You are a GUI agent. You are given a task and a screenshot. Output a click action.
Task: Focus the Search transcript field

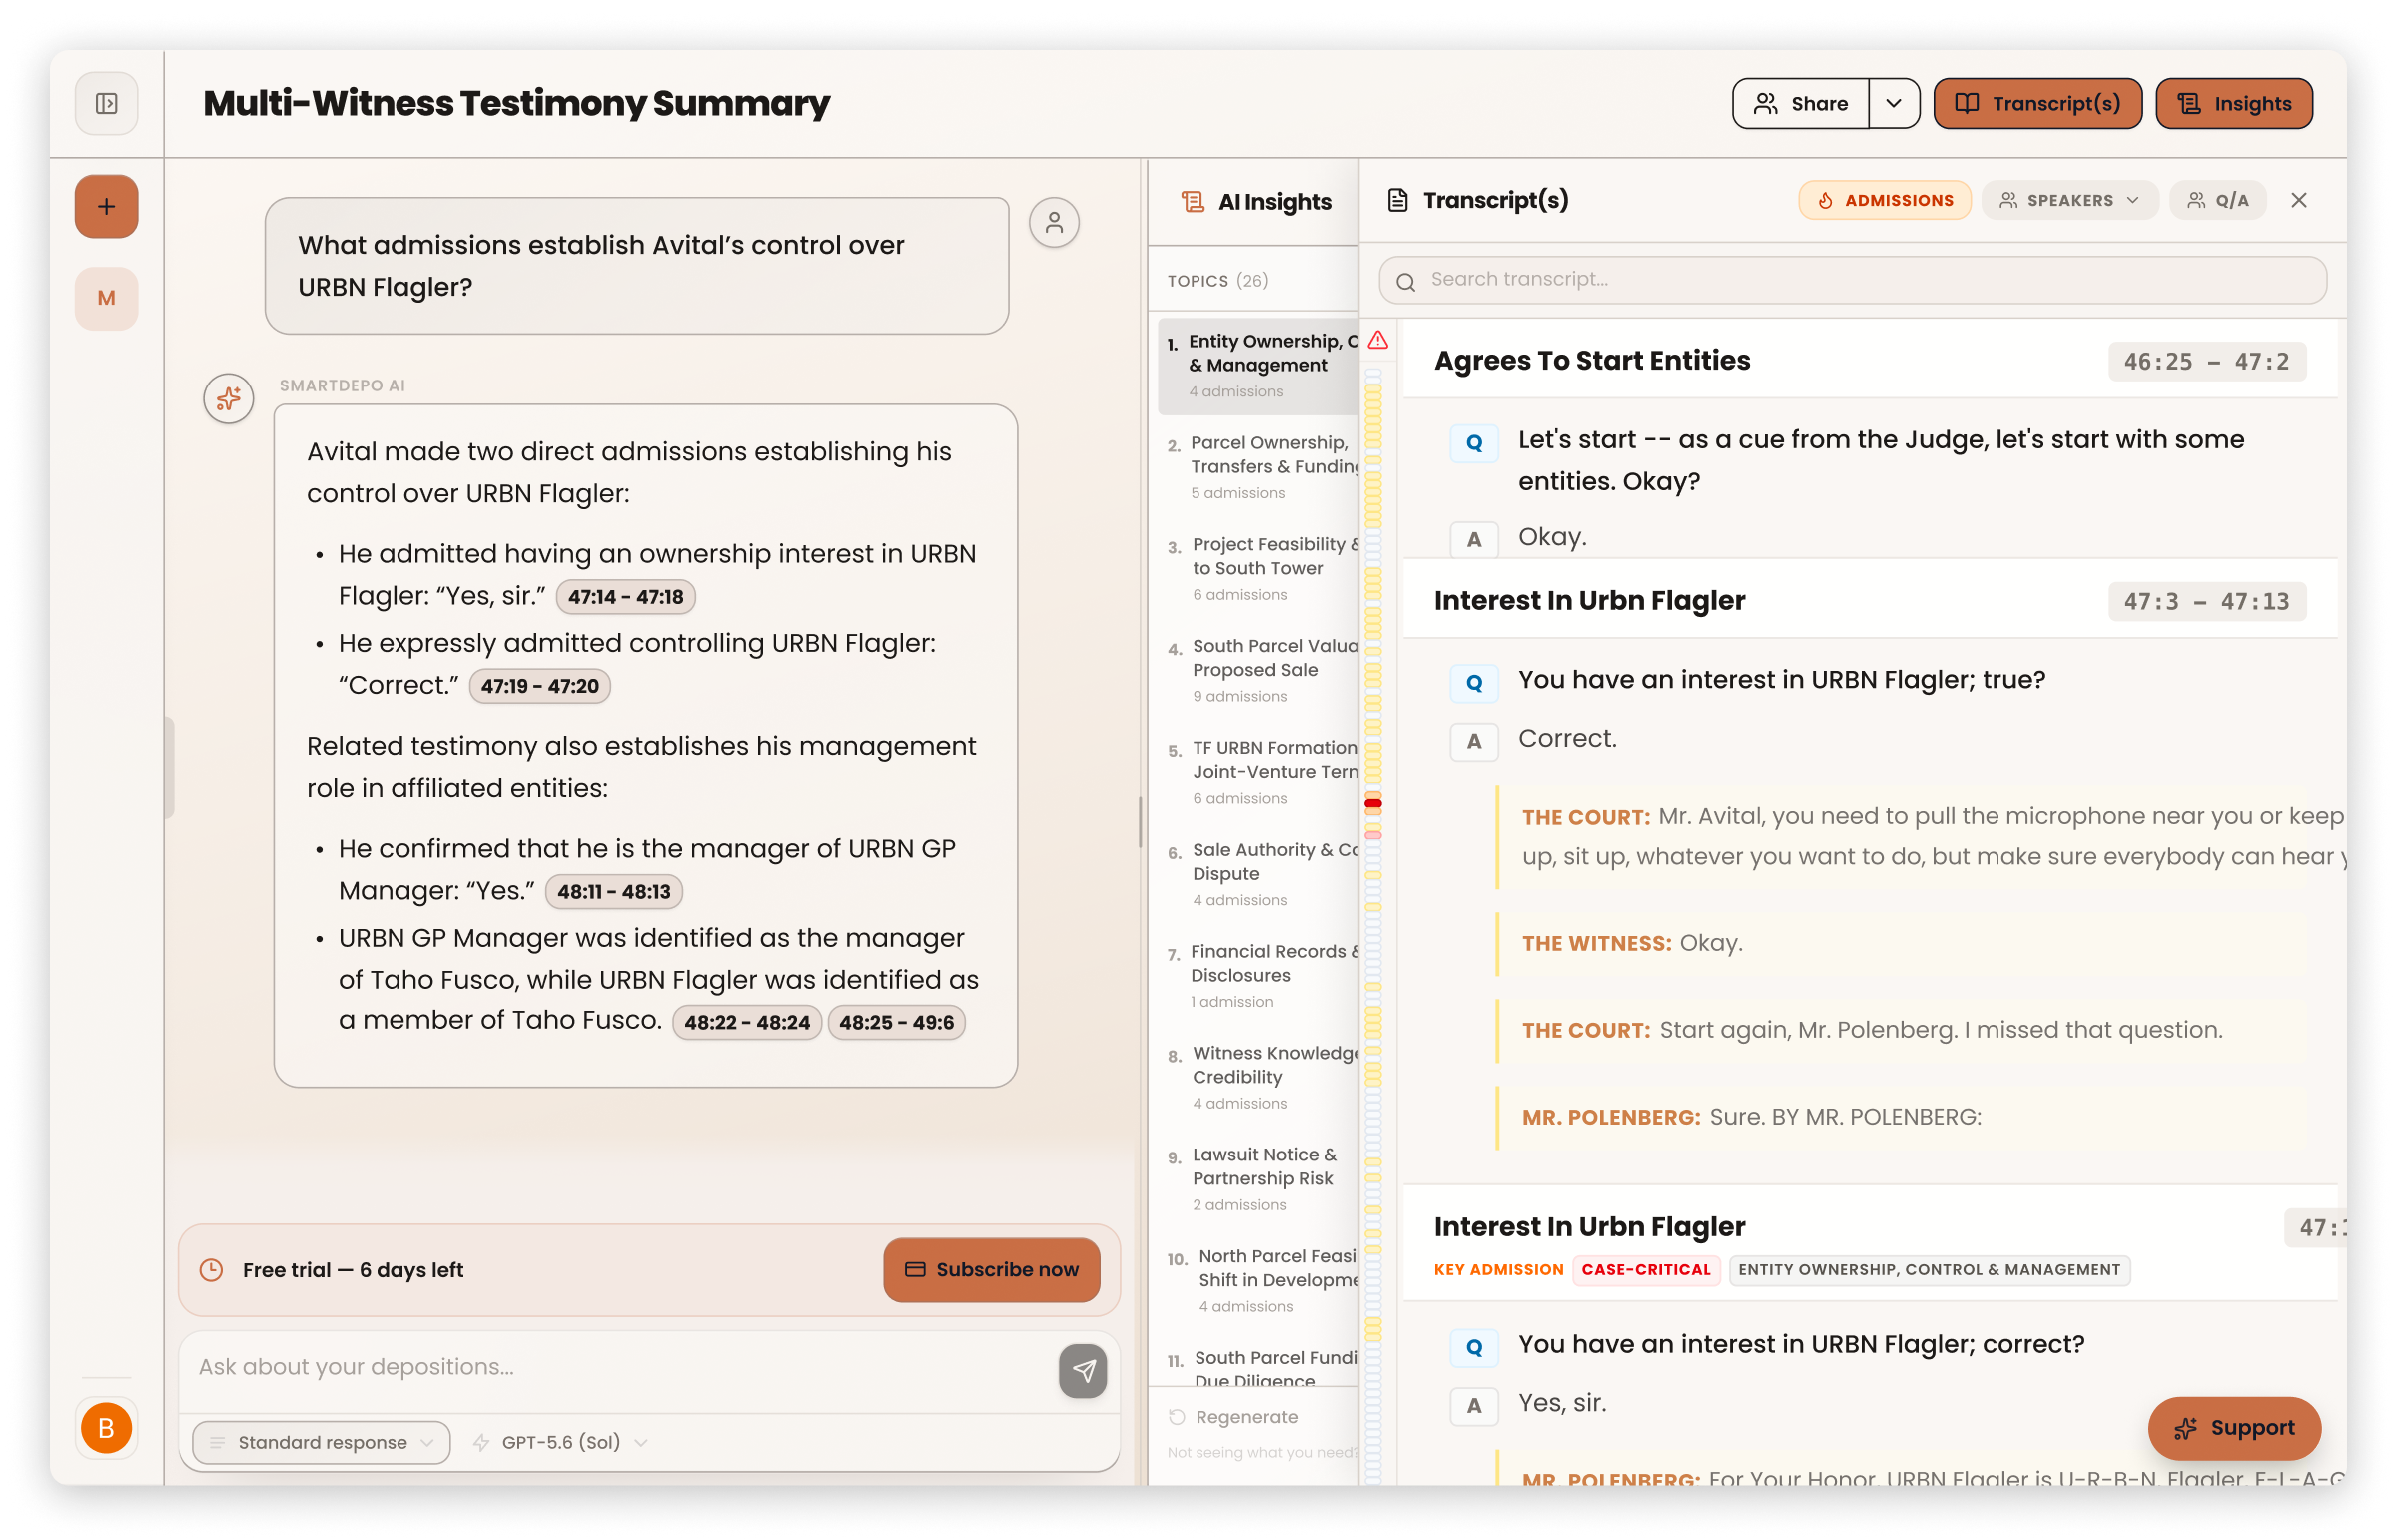pos(1852,280)
